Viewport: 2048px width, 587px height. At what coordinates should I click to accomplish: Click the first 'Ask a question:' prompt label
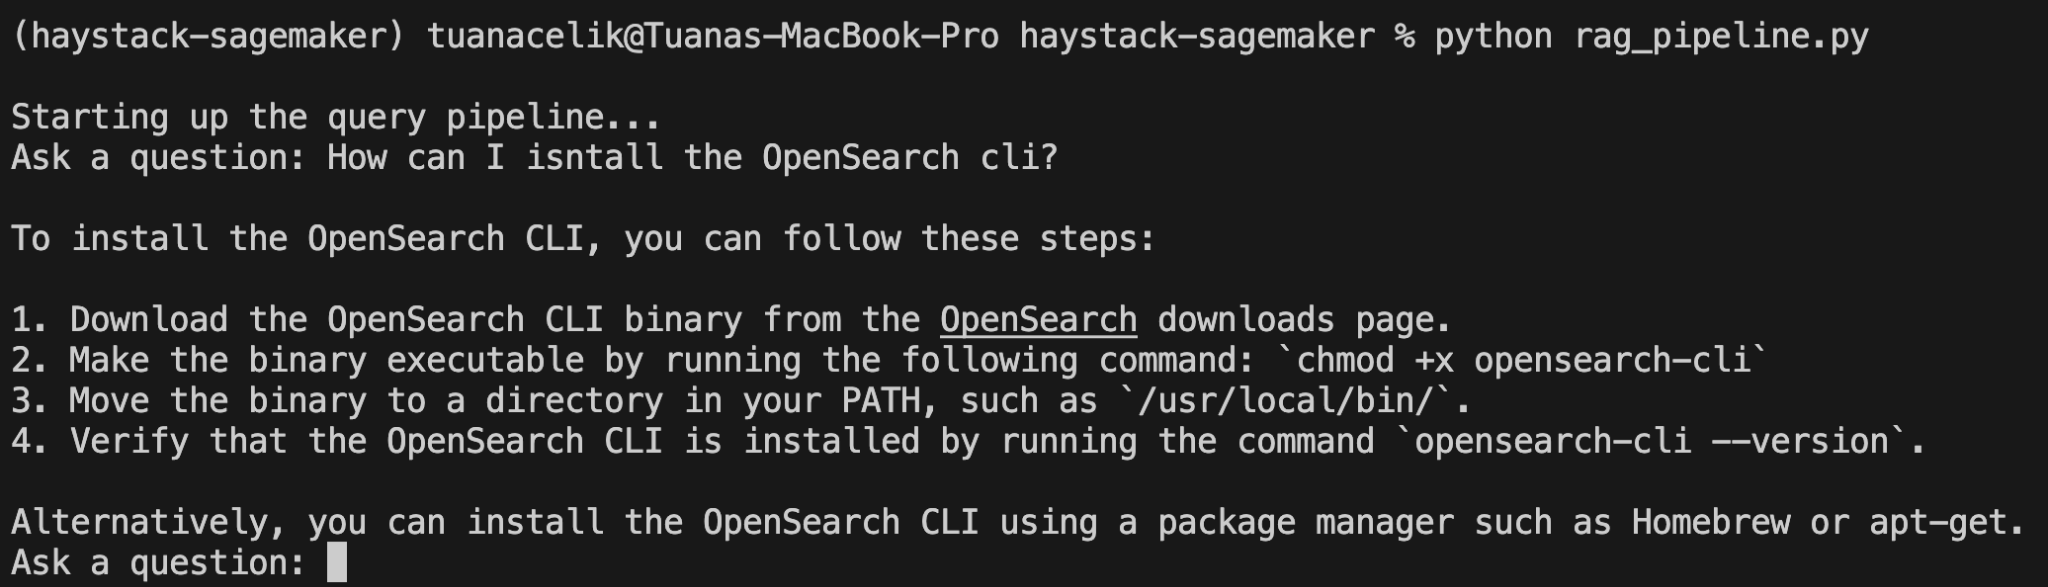coord(158,158)
